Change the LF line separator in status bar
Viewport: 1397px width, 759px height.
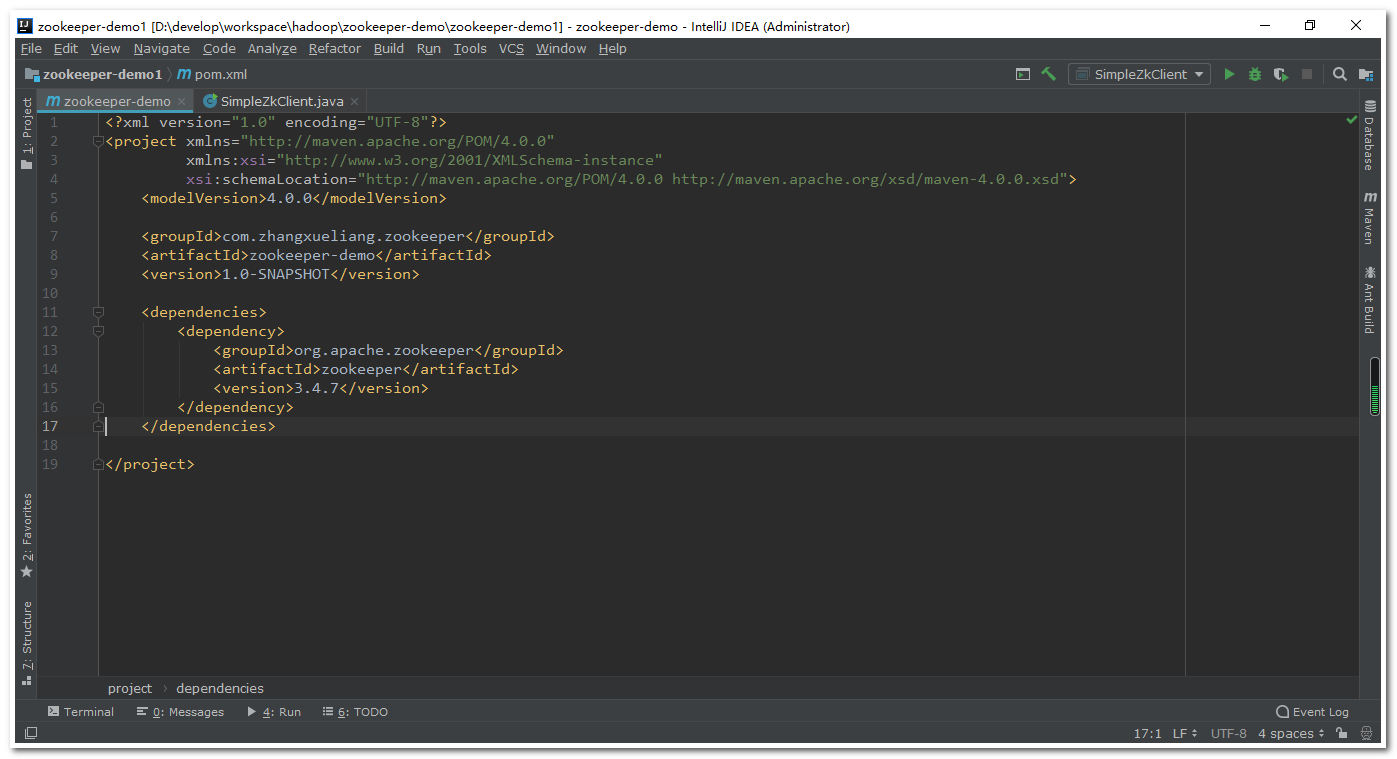click(1185, 734)
